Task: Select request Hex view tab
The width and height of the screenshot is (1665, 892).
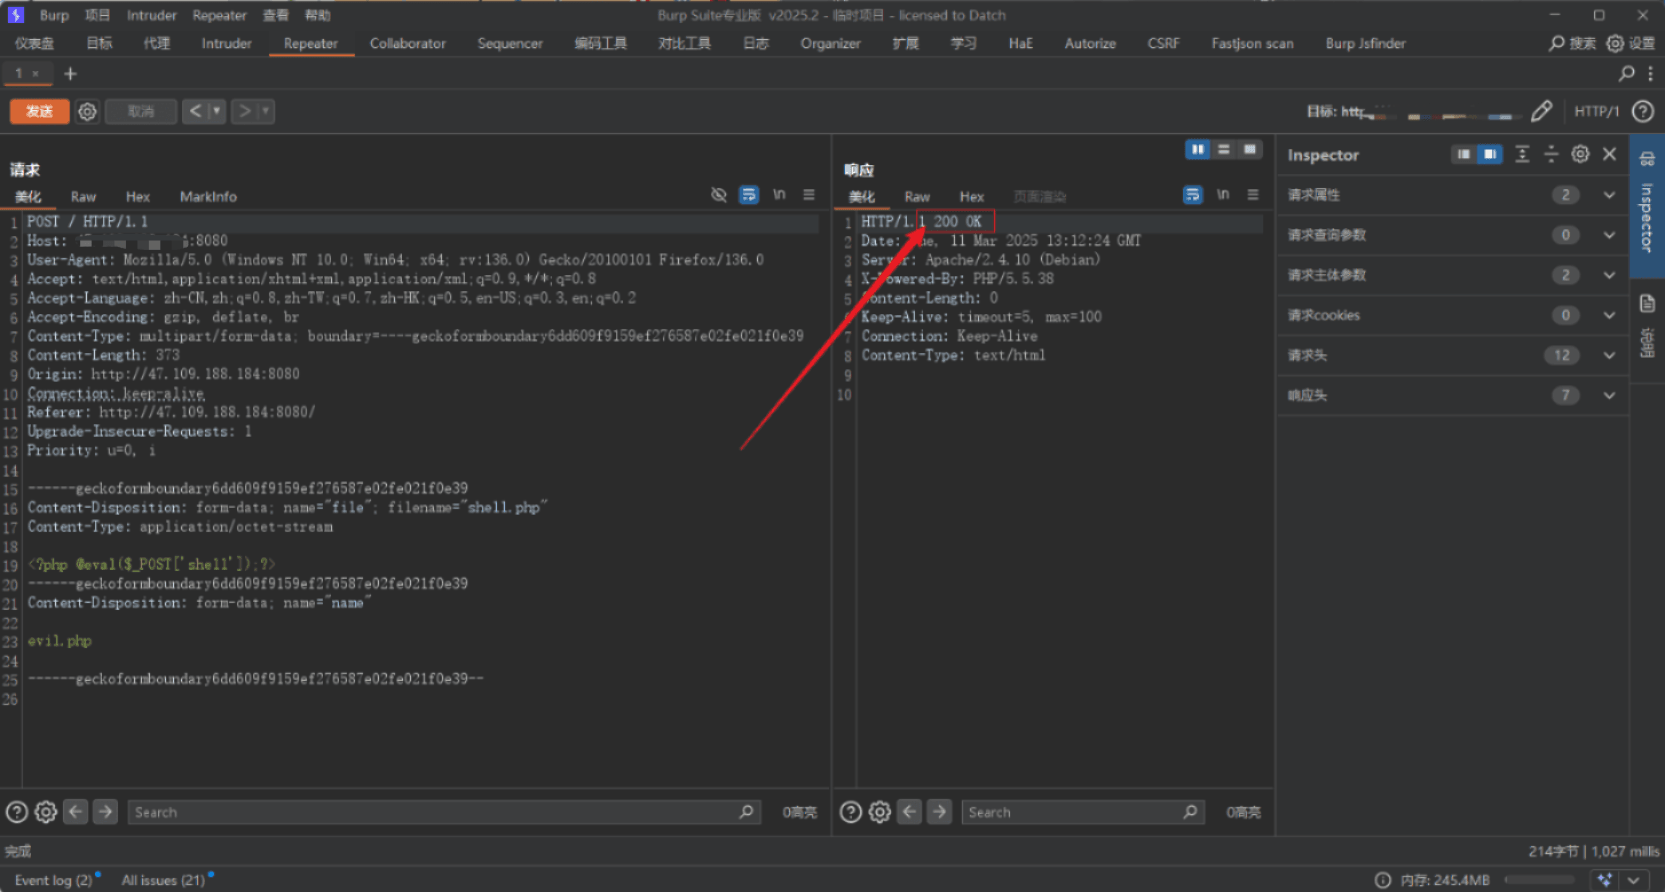Action: 138,197
